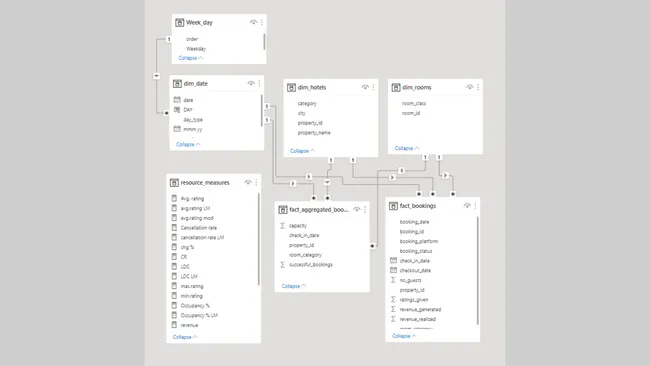The image size is (650, 366).
Task: Toggle visibility of the dim_date table
Action: coord(251,83)
